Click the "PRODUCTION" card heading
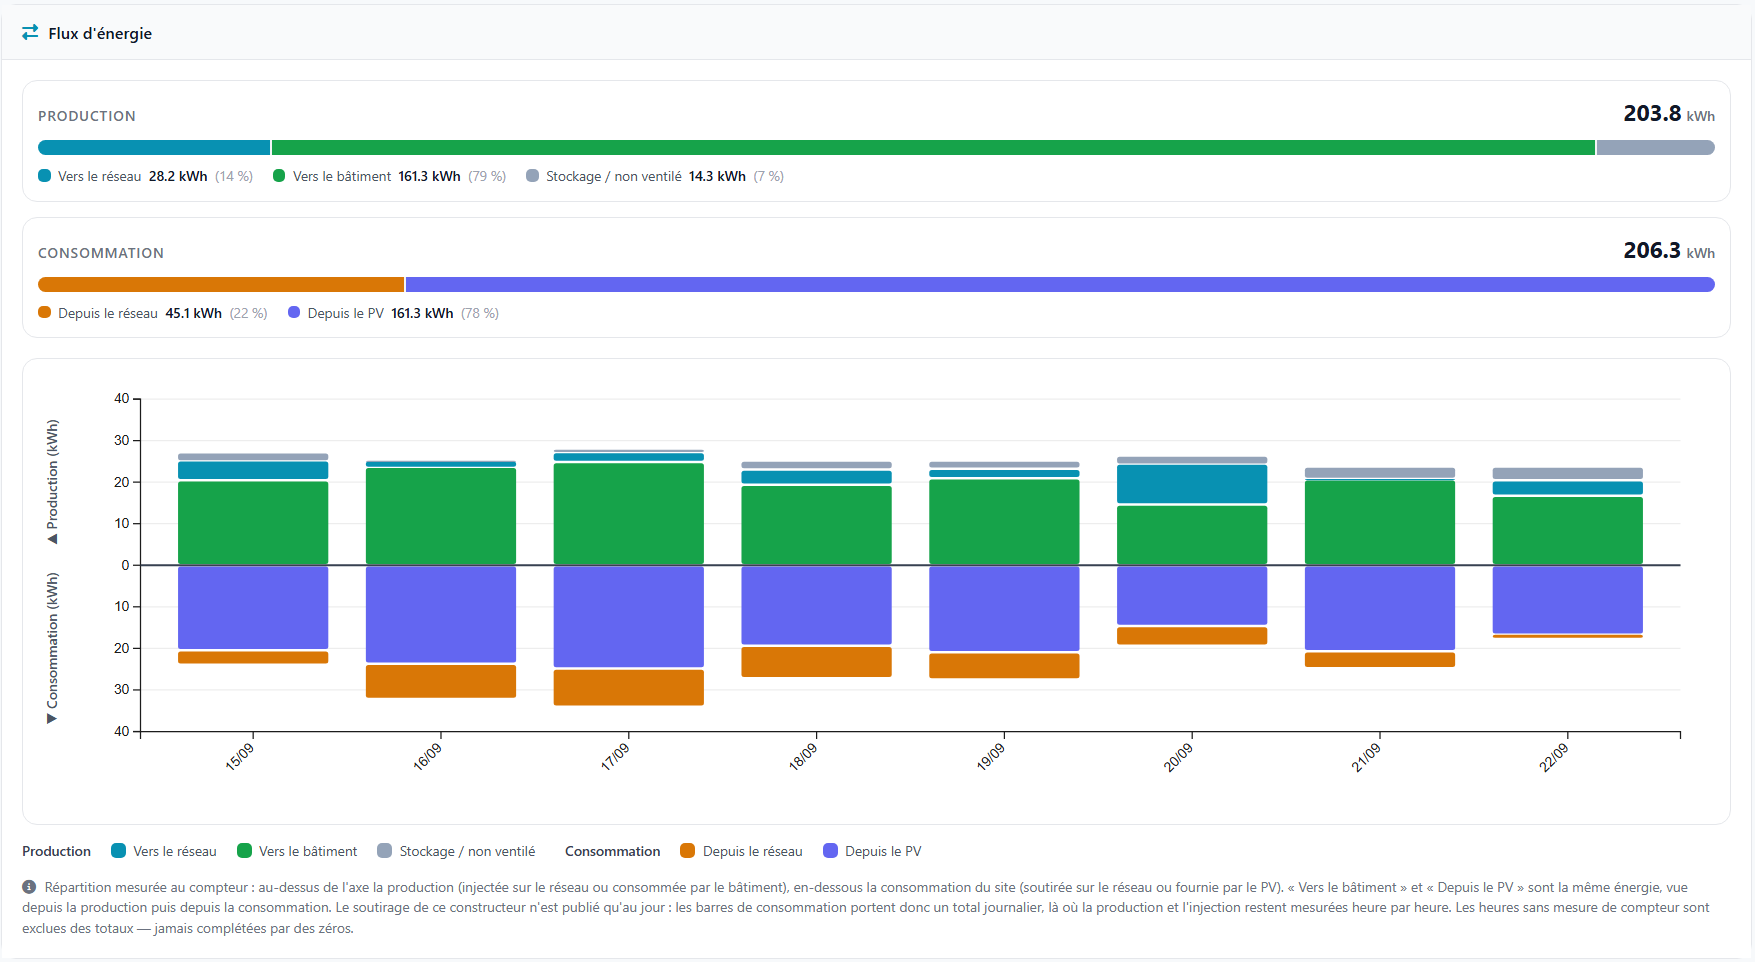1755x962 pixels. coord(87,116)
